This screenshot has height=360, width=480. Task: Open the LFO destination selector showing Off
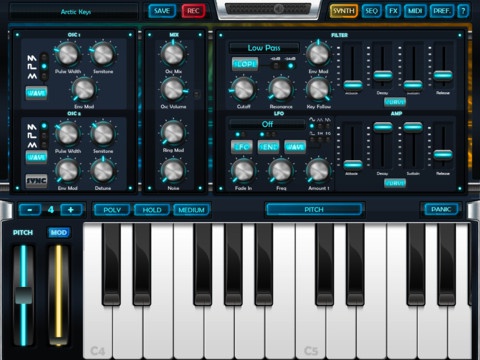coord(267,124)
